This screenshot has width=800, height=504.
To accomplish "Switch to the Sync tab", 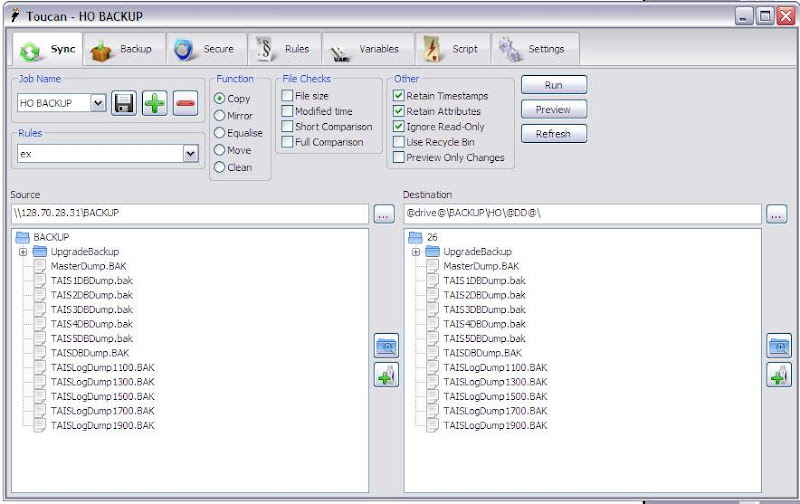I will tap(47, 49).
